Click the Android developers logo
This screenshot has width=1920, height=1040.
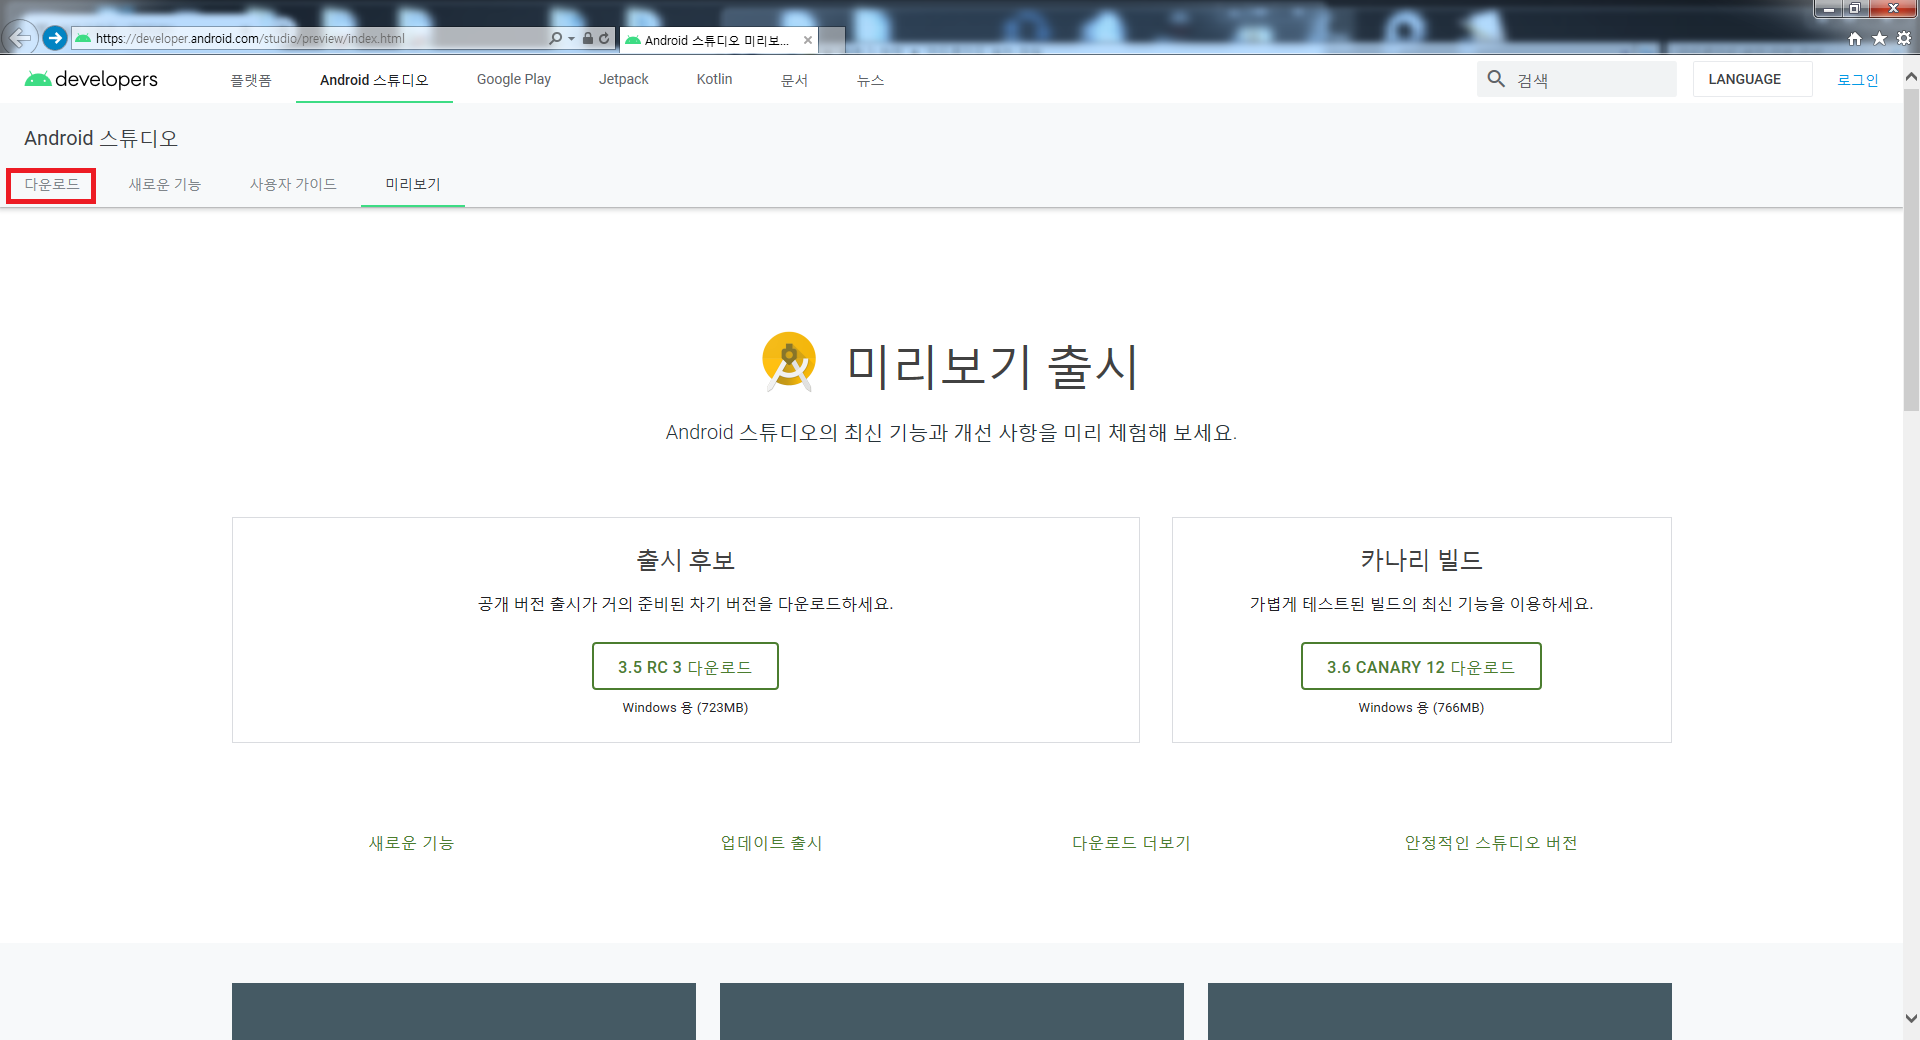coord(91,79)
